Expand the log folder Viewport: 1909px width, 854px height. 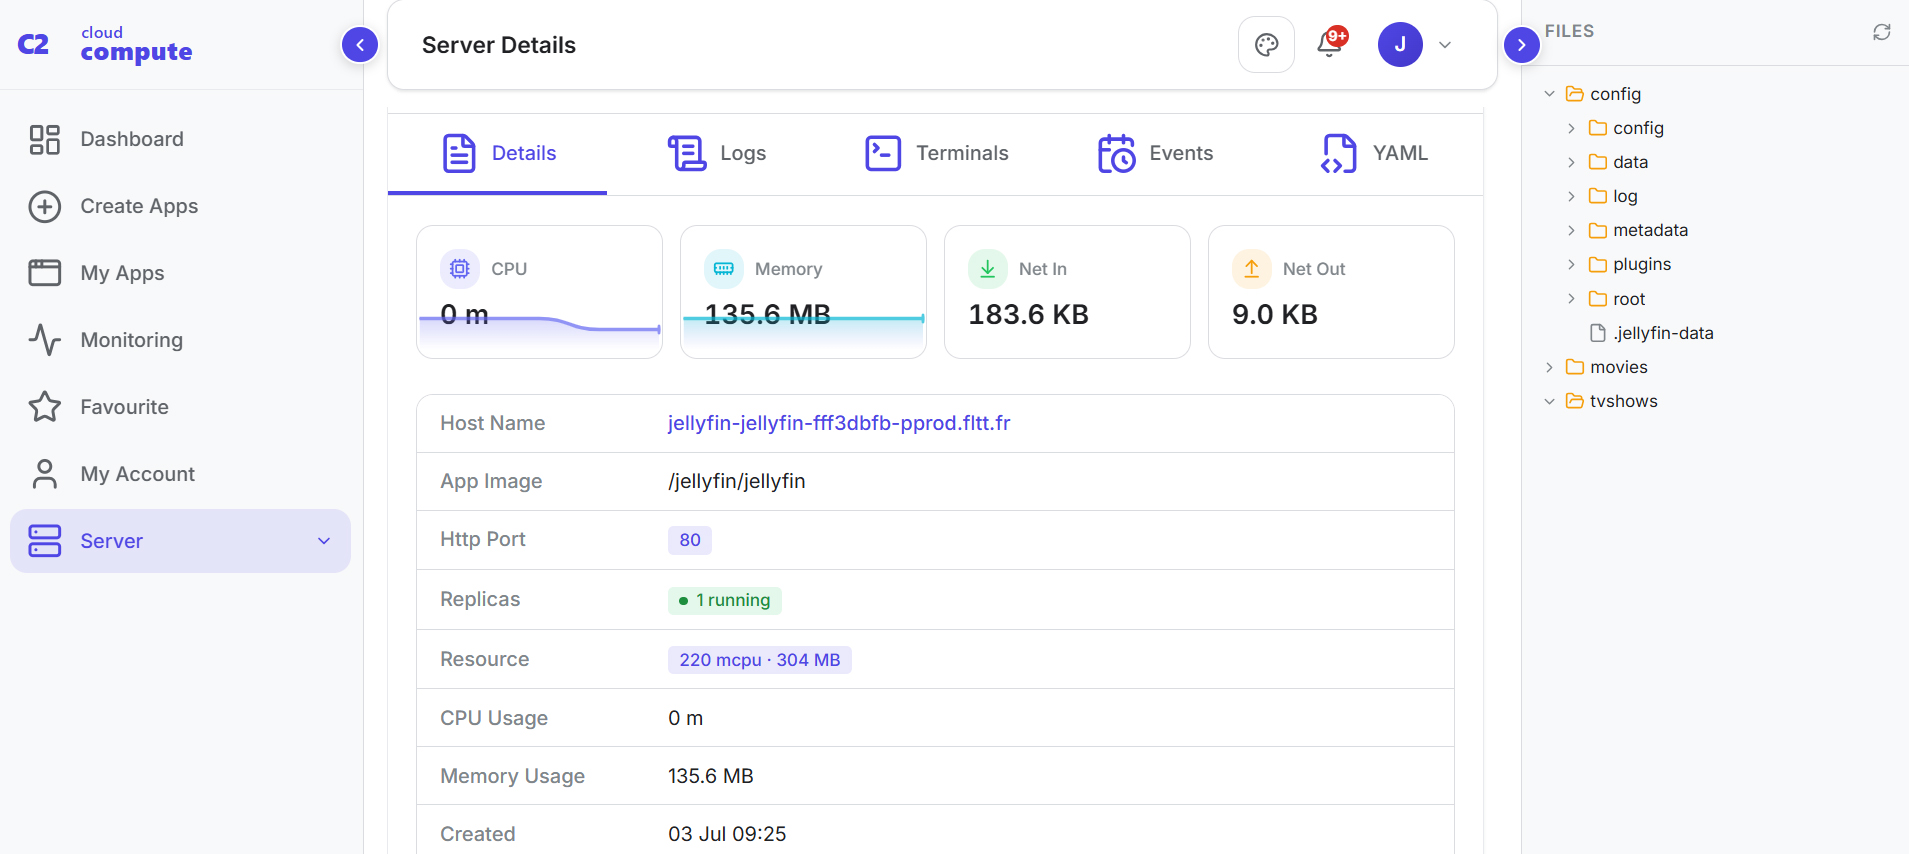tap(1571, 196)
